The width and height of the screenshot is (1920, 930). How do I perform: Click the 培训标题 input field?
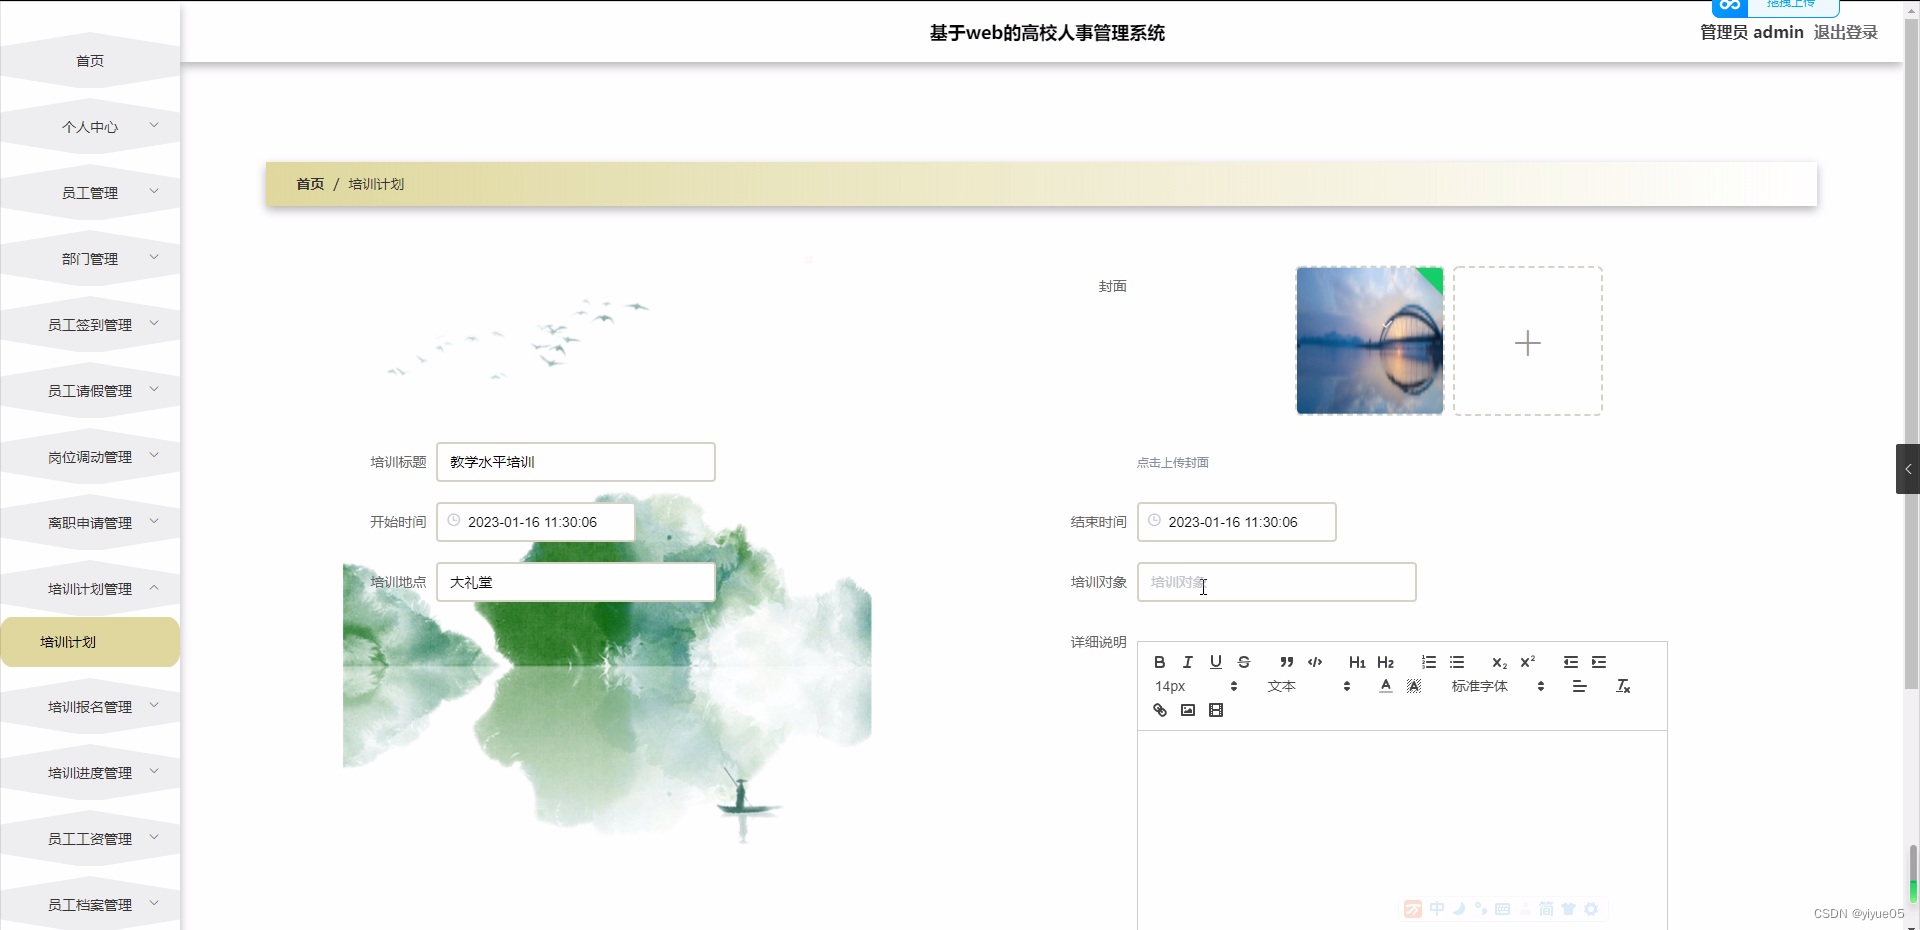pos(576,462)
